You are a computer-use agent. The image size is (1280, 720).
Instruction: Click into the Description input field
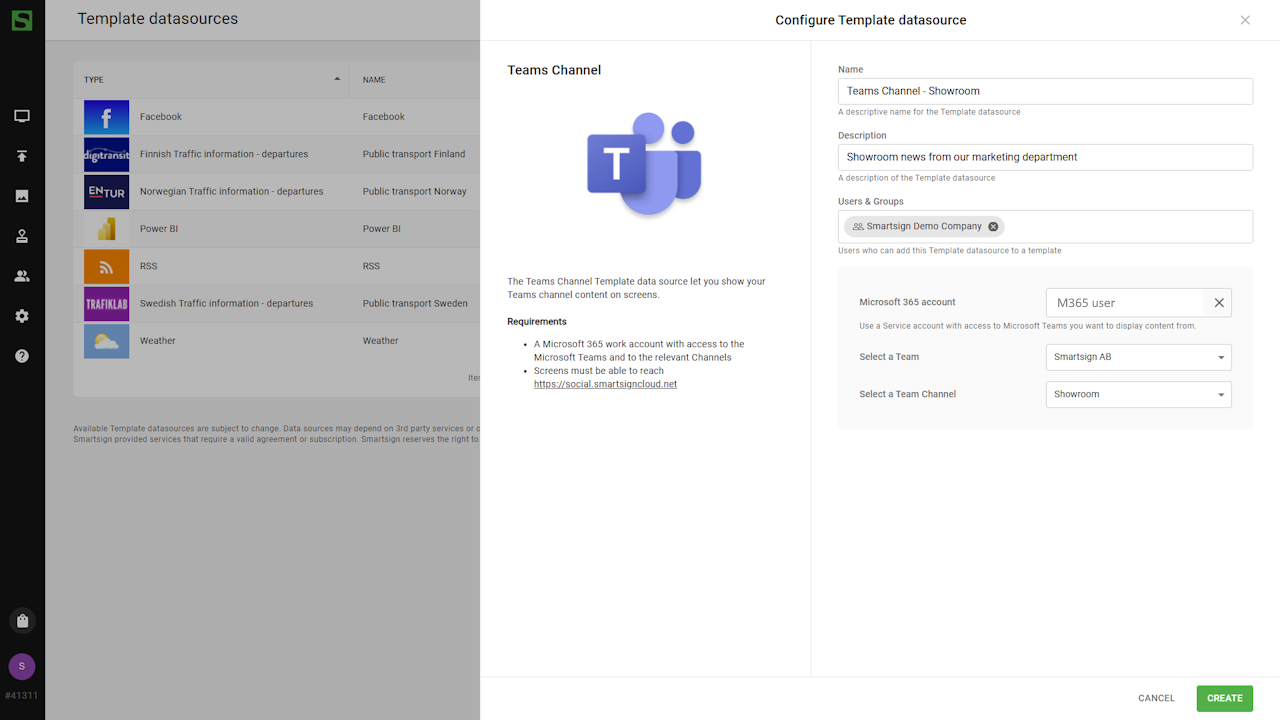(1044, 157)
